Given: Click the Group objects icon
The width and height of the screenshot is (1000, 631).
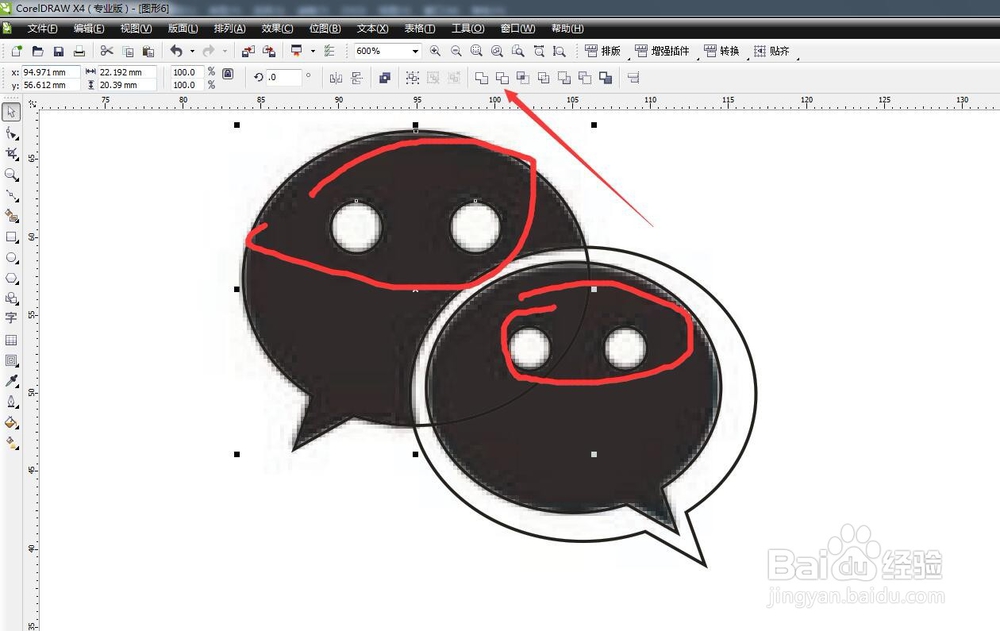Looking at the screenshot, I should [413, 78].
